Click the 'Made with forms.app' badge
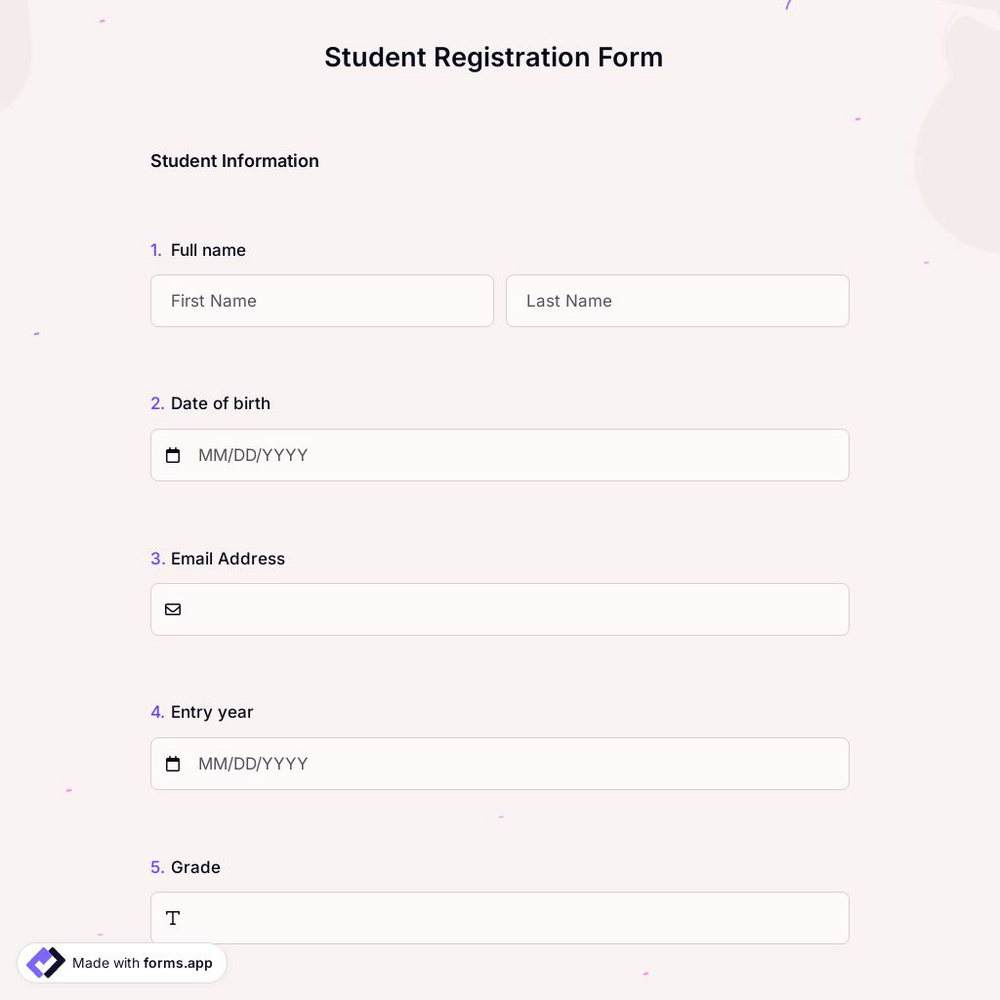1000x1000 pixels. pyautogui.click(x=121, y=961)
